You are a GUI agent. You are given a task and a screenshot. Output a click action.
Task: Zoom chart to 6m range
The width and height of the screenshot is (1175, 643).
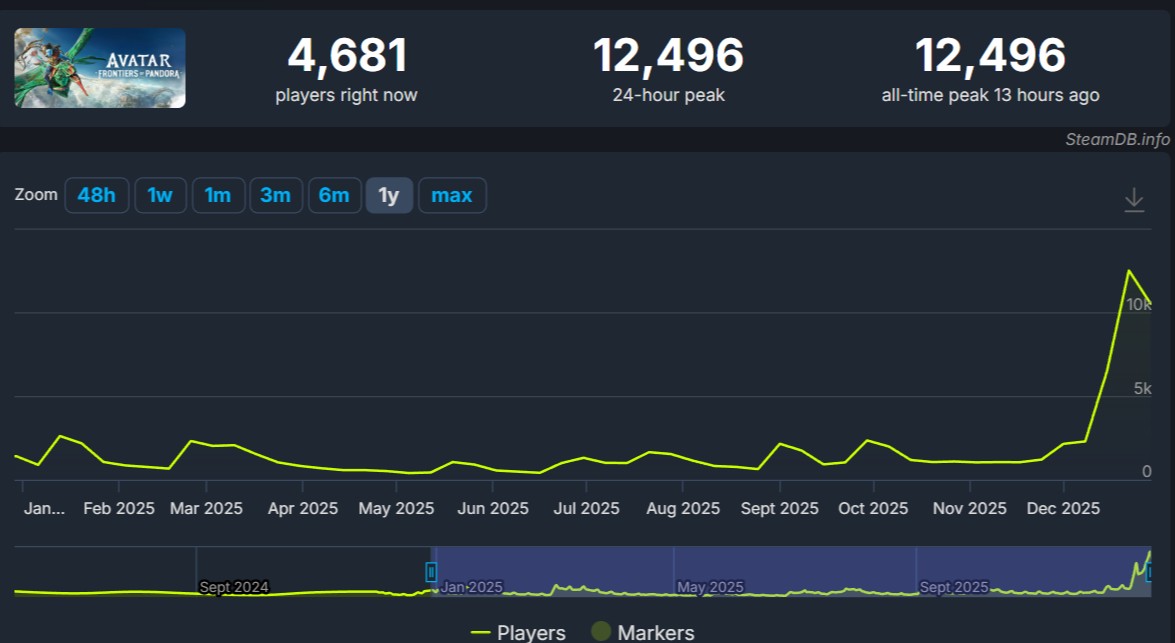pos(334,195)
